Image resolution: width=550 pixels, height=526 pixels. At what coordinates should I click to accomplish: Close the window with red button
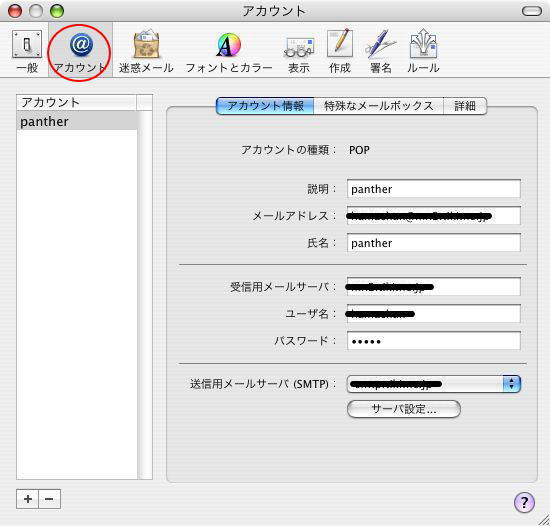click(x=15, y=11)
